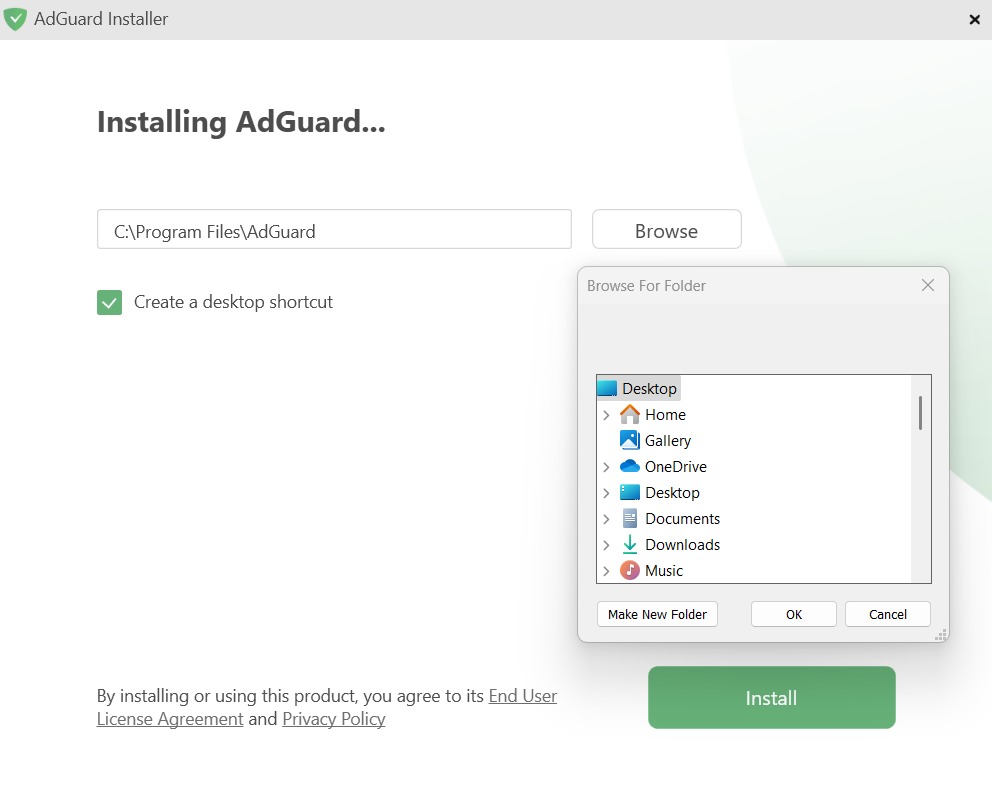Viewport: 992px width, 792px height.
Task: Click the Desktop icon below OneDrive
Action: point(629,492)
